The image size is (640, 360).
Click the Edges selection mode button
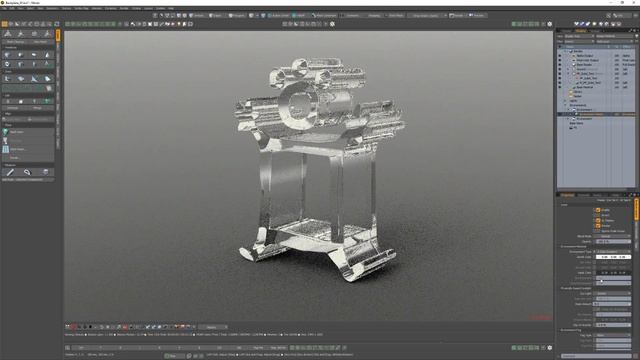click(216, 16)
